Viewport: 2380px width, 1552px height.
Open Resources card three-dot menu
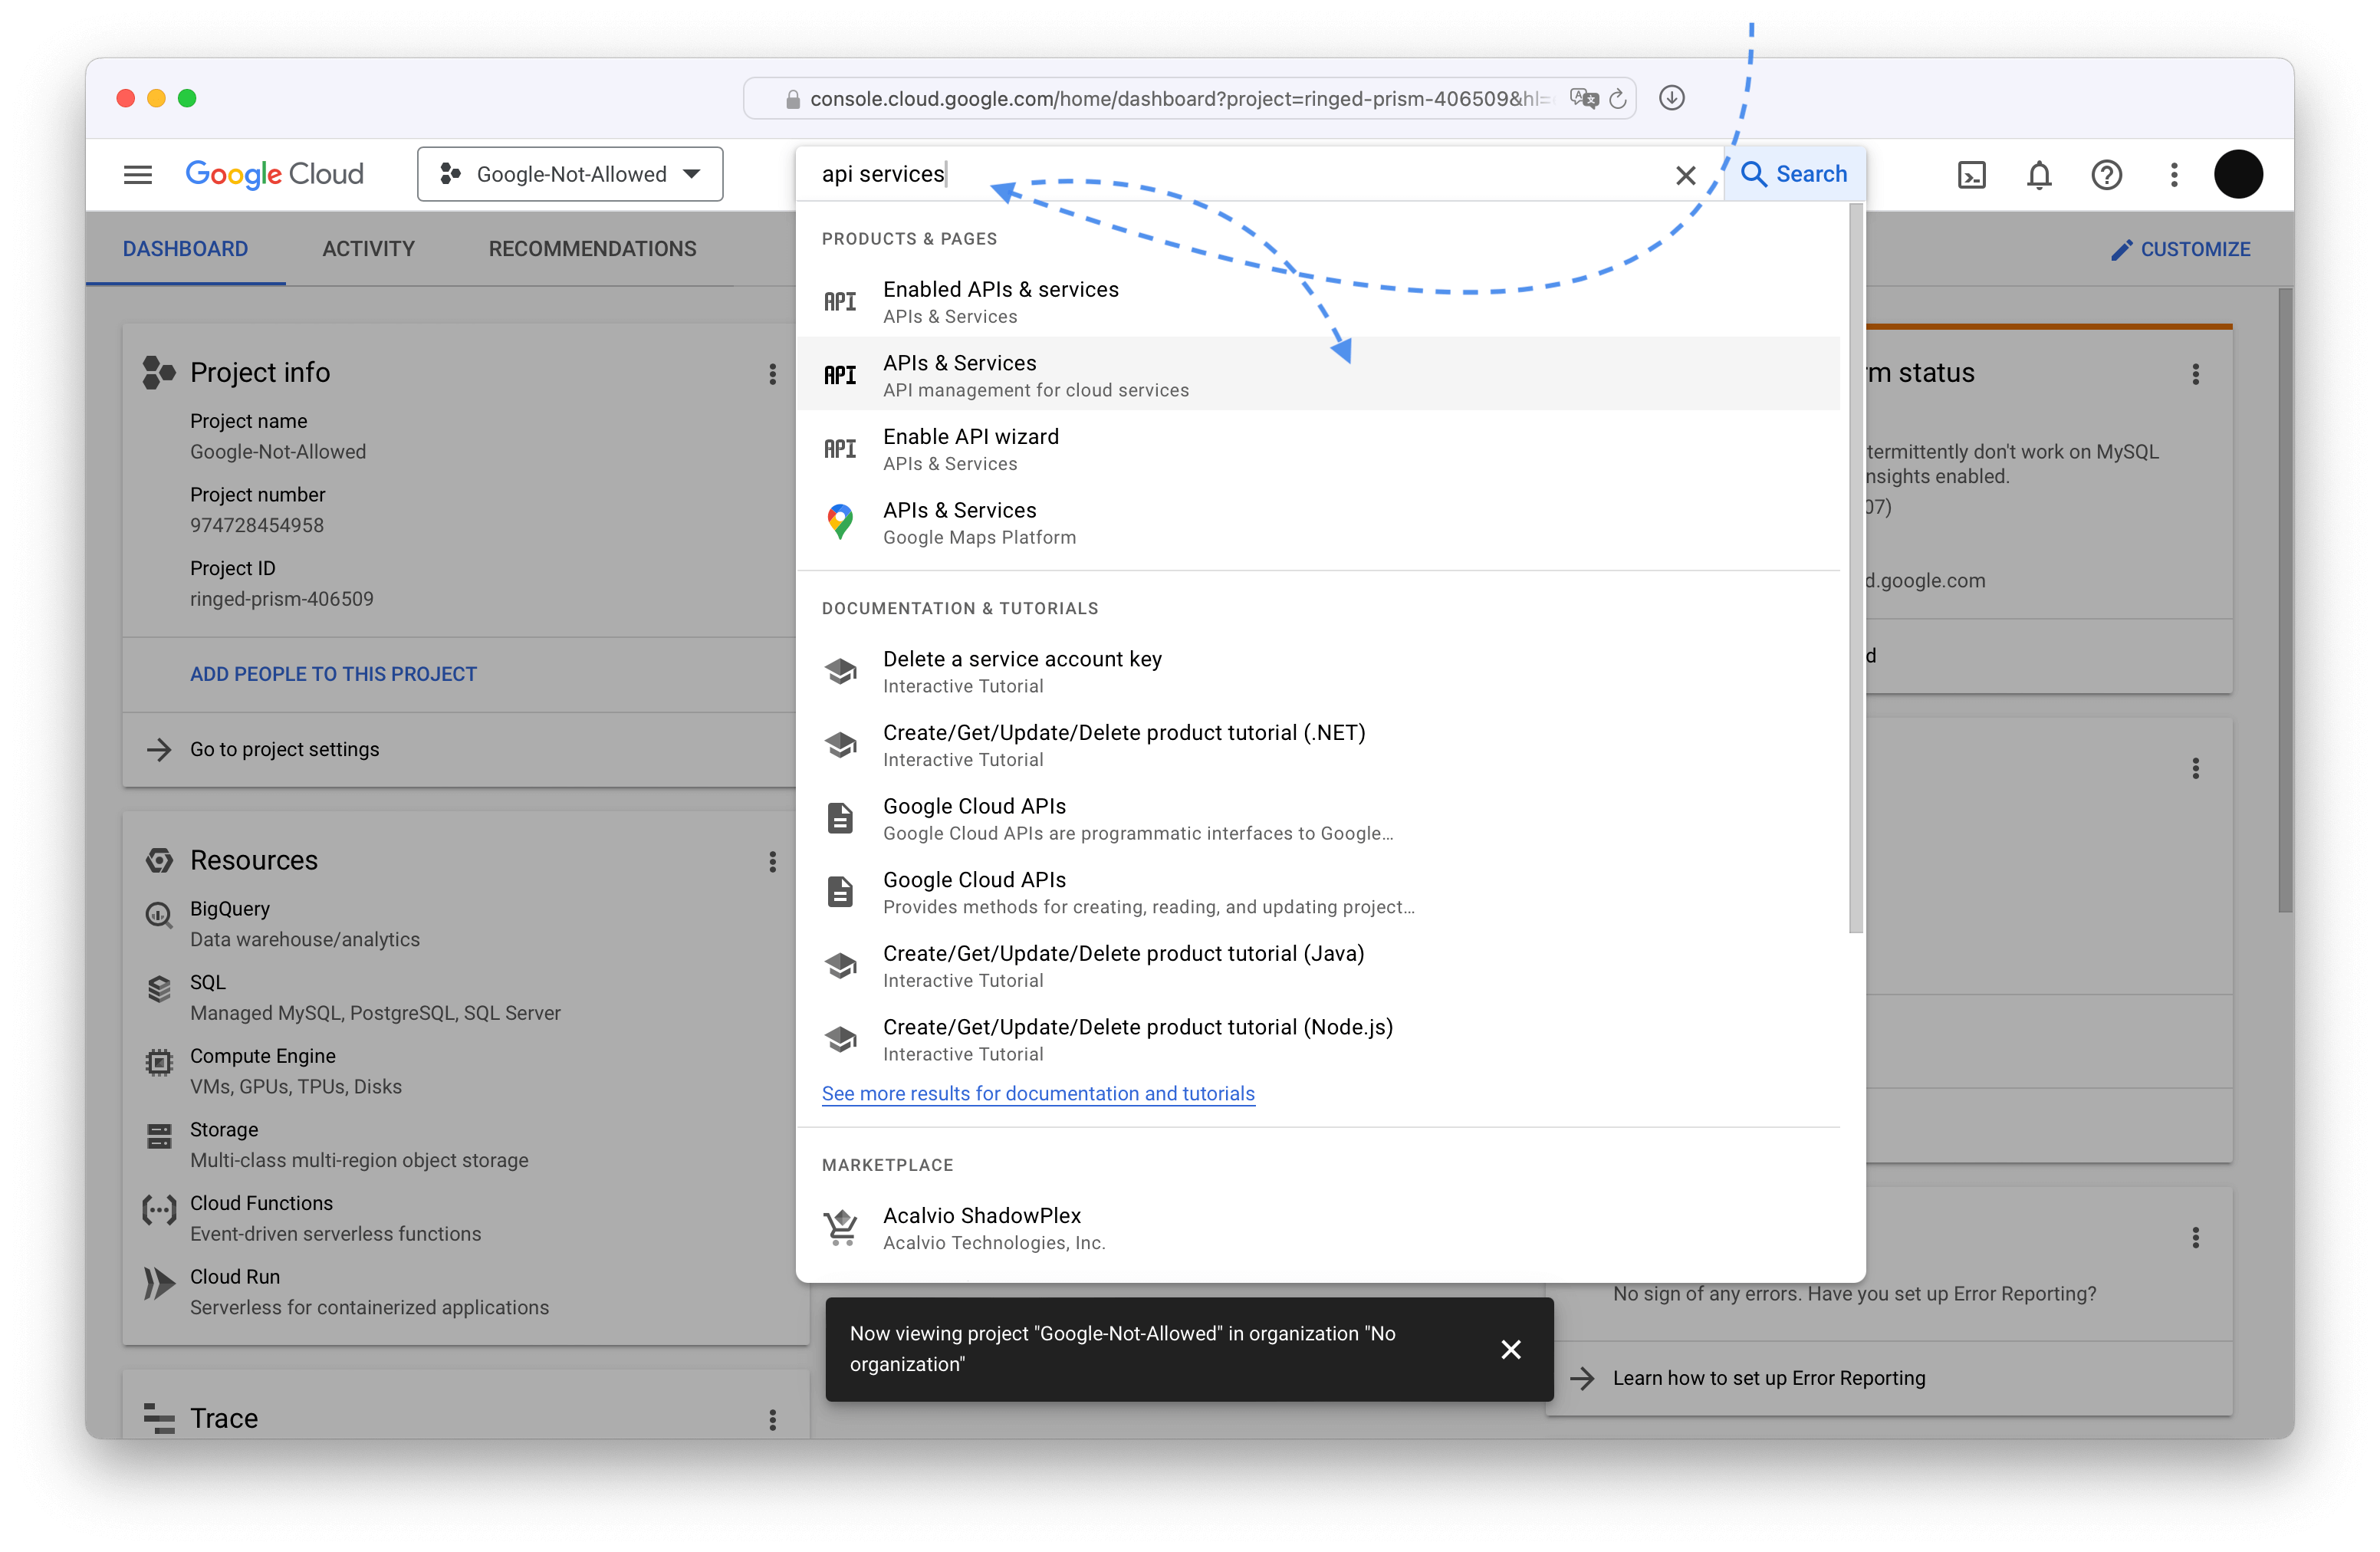pos(772,862)
